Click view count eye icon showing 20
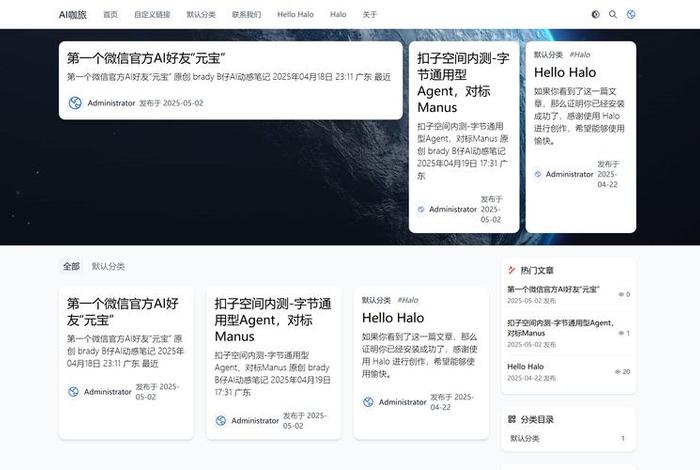700x470 pixels. pyautogui.click(x=617, y=372)
